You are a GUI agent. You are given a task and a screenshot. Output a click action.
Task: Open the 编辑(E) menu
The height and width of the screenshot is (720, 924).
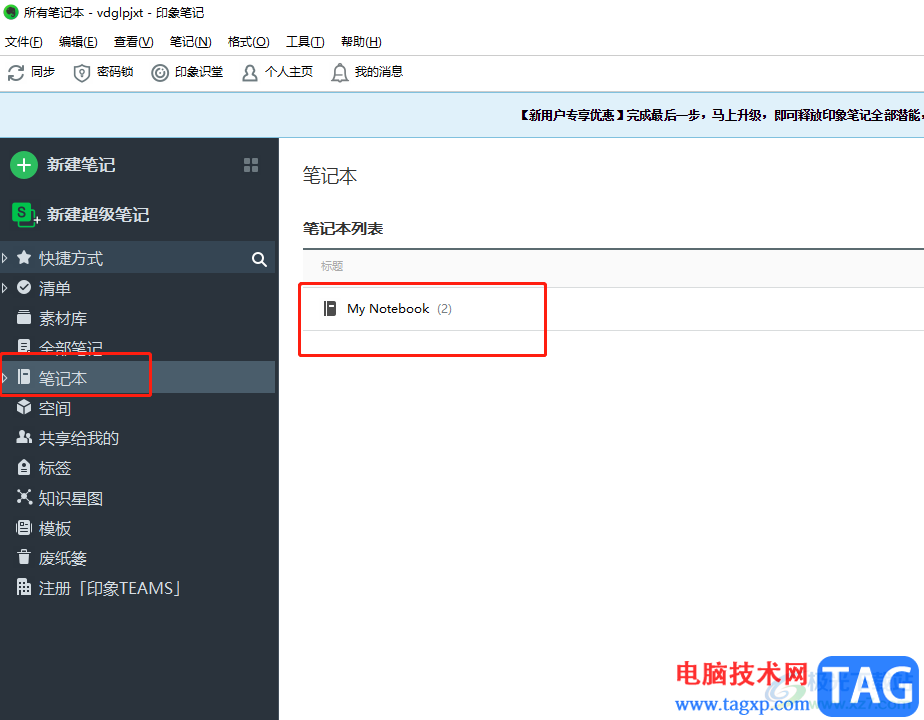[78, 42]
